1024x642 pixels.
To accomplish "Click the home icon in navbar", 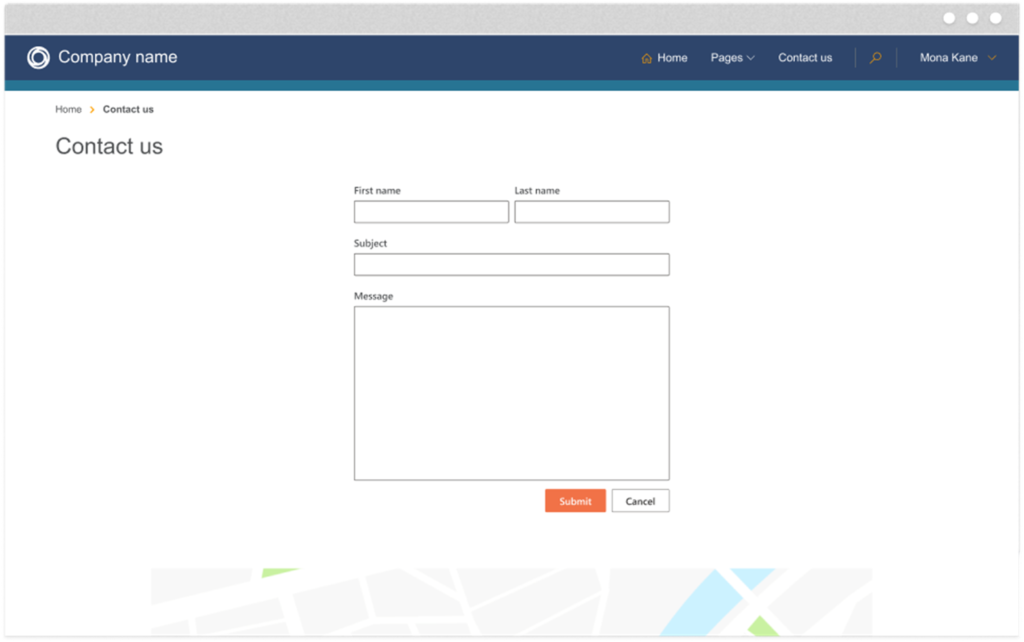I will (647, 58).
